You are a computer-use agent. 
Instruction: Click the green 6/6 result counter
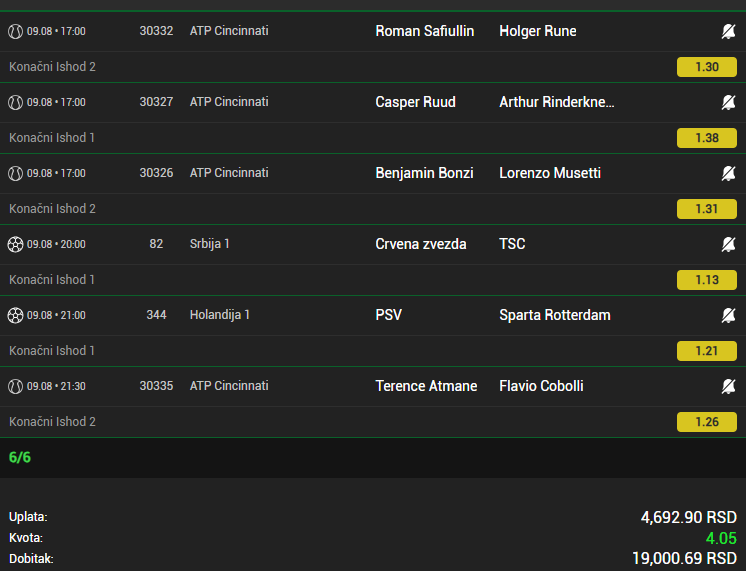coord(20,458)
